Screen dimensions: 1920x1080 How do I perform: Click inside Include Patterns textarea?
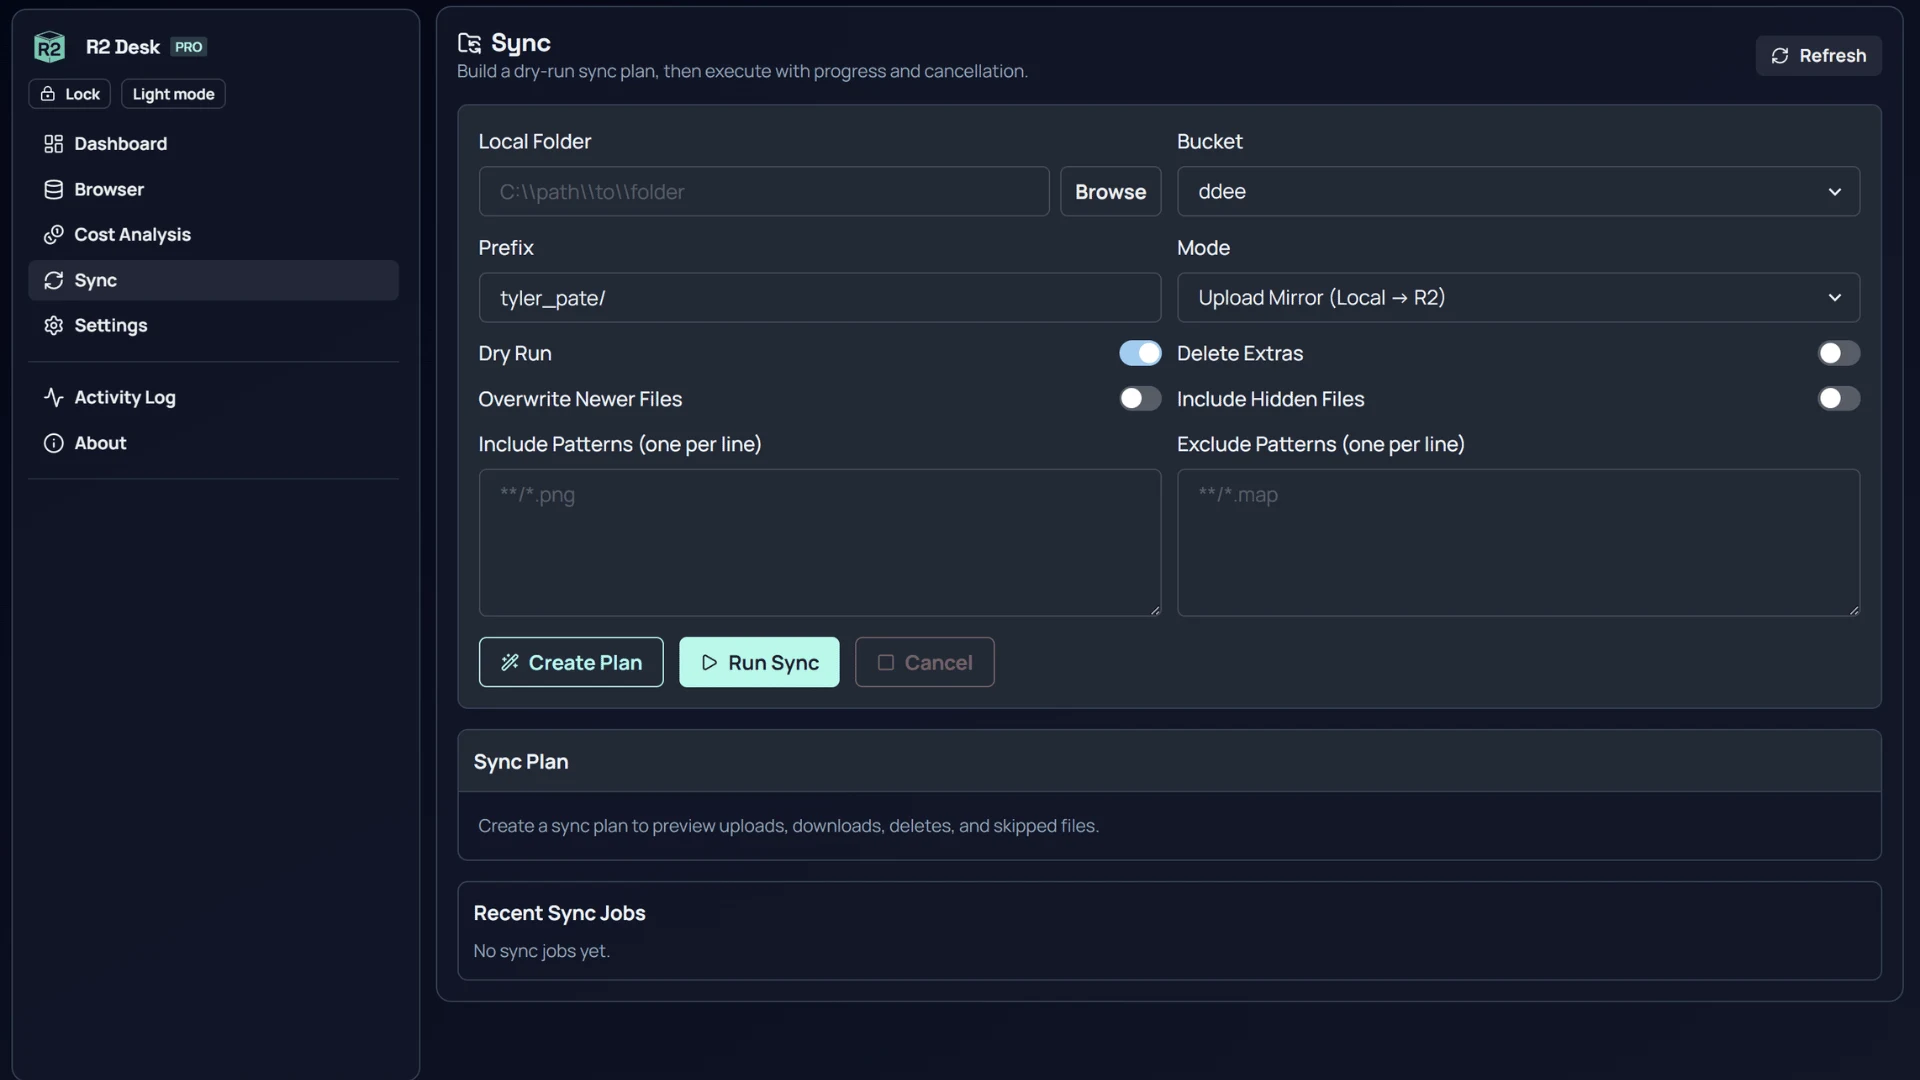click(820, 543)
